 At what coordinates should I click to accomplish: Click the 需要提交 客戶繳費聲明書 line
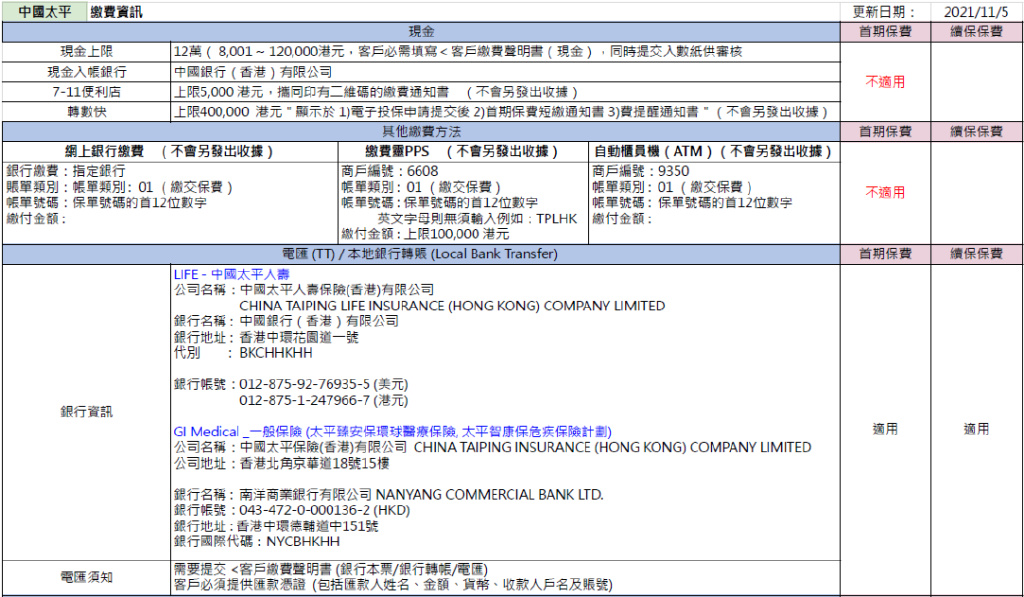[330, 570]
